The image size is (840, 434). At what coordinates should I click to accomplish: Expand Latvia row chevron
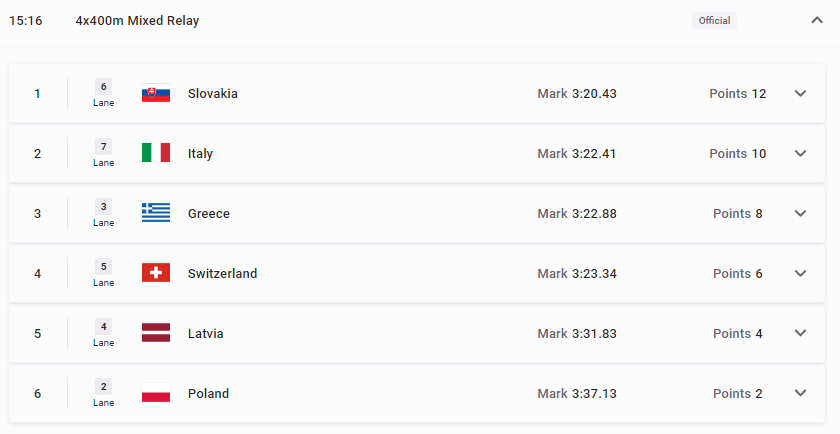(x=800, y=333)
